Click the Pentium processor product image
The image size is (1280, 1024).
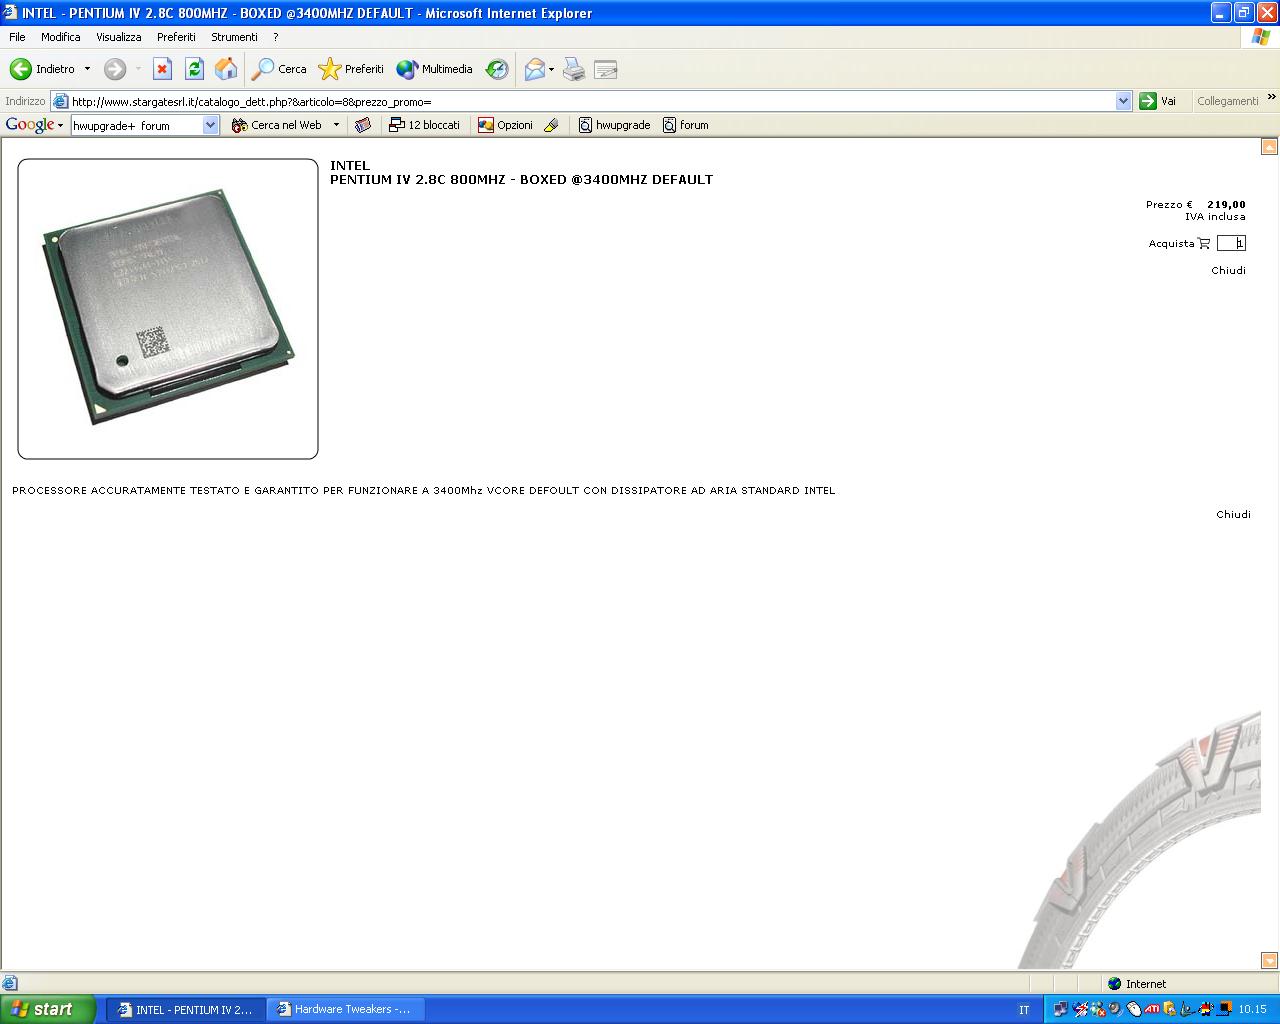click(x=168, y=309)
